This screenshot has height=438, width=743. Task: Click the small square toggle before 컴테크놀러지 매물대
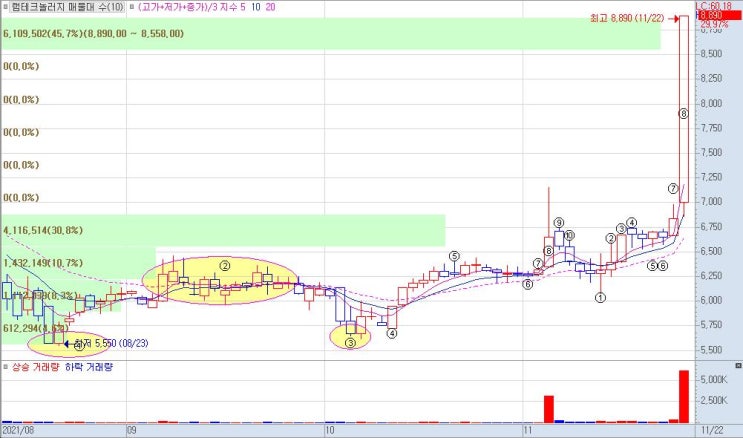5,7
